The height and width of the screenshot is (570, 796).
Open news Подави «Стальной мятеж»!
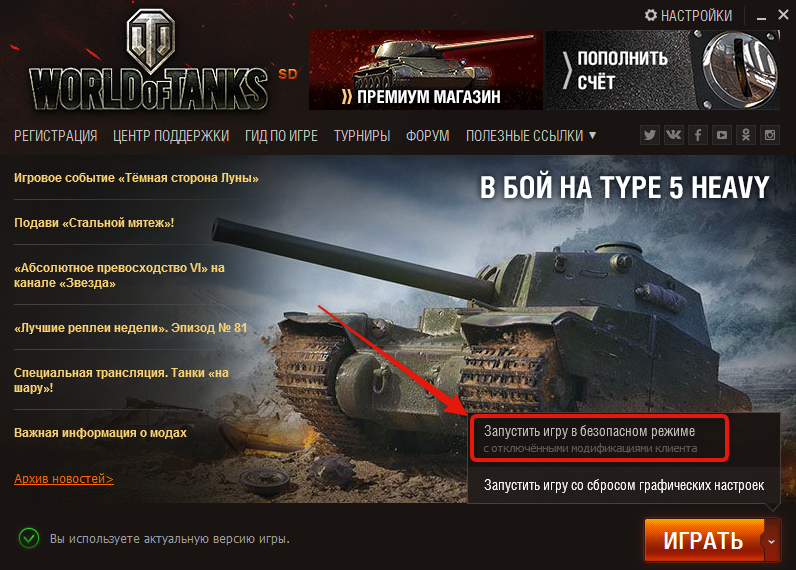click(x=94, y=223)
